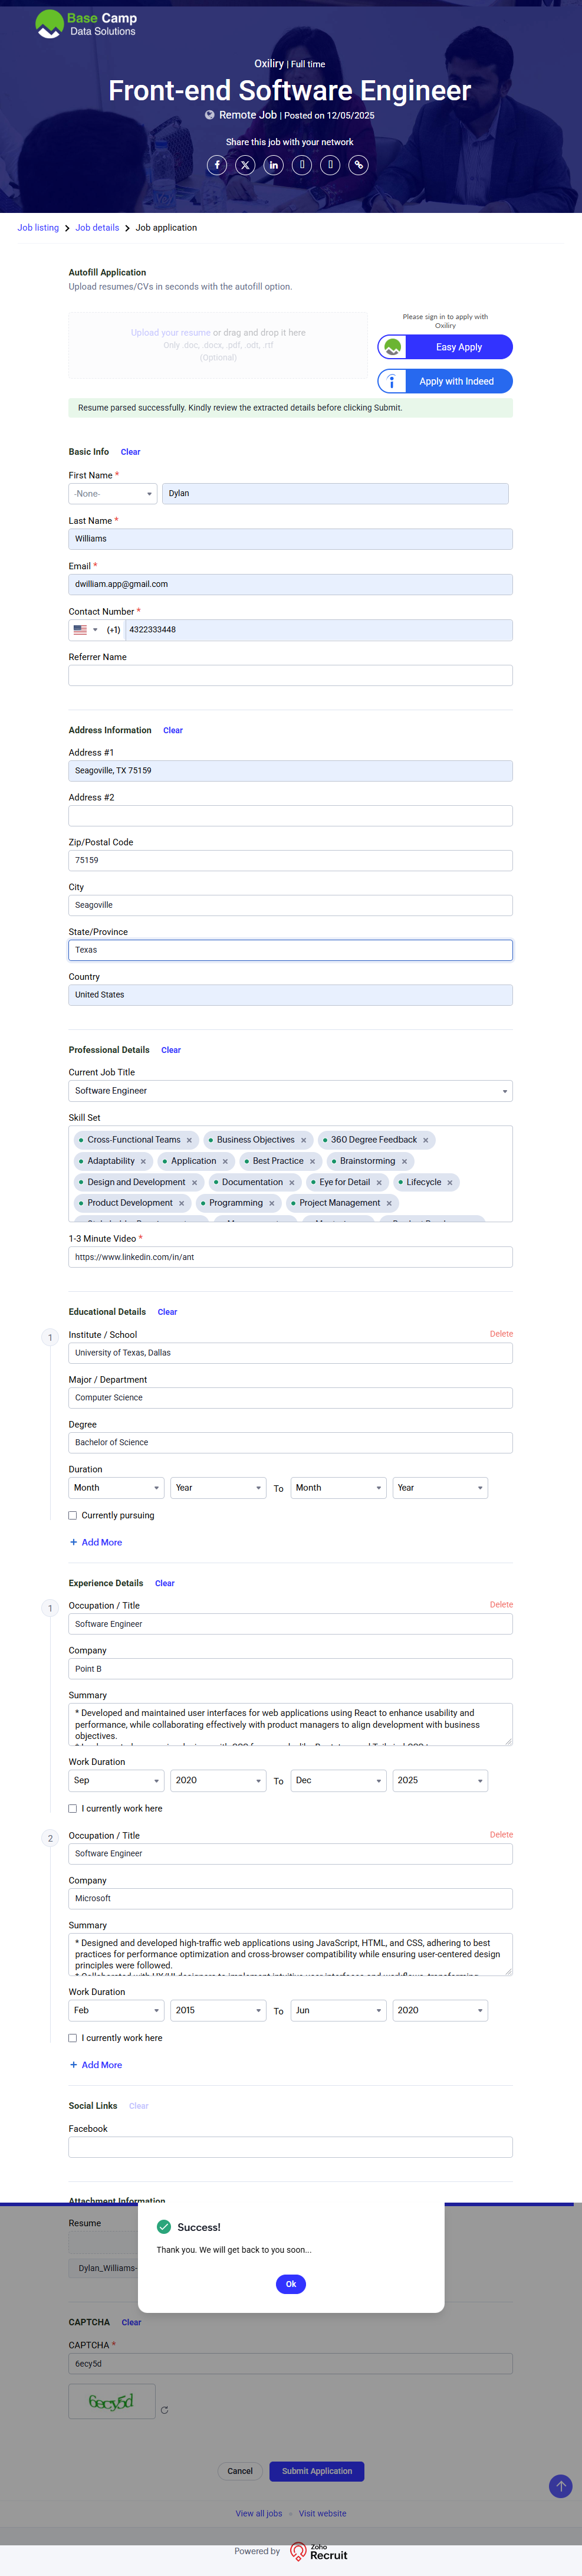This screenshot has height=2576, width=582.
Task: Open the First Name salutation dropdown
Action: (x=113, y=494)
